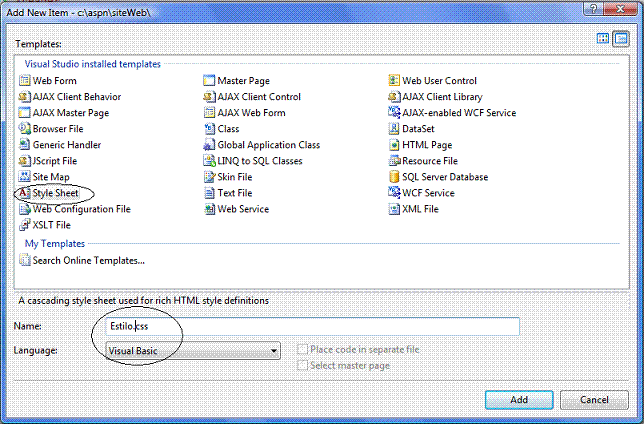Image resolution: width=644 pixels, height=424 pixels.
Task: Click the Style Sheet label text
Action: click(x=55, y=193)
